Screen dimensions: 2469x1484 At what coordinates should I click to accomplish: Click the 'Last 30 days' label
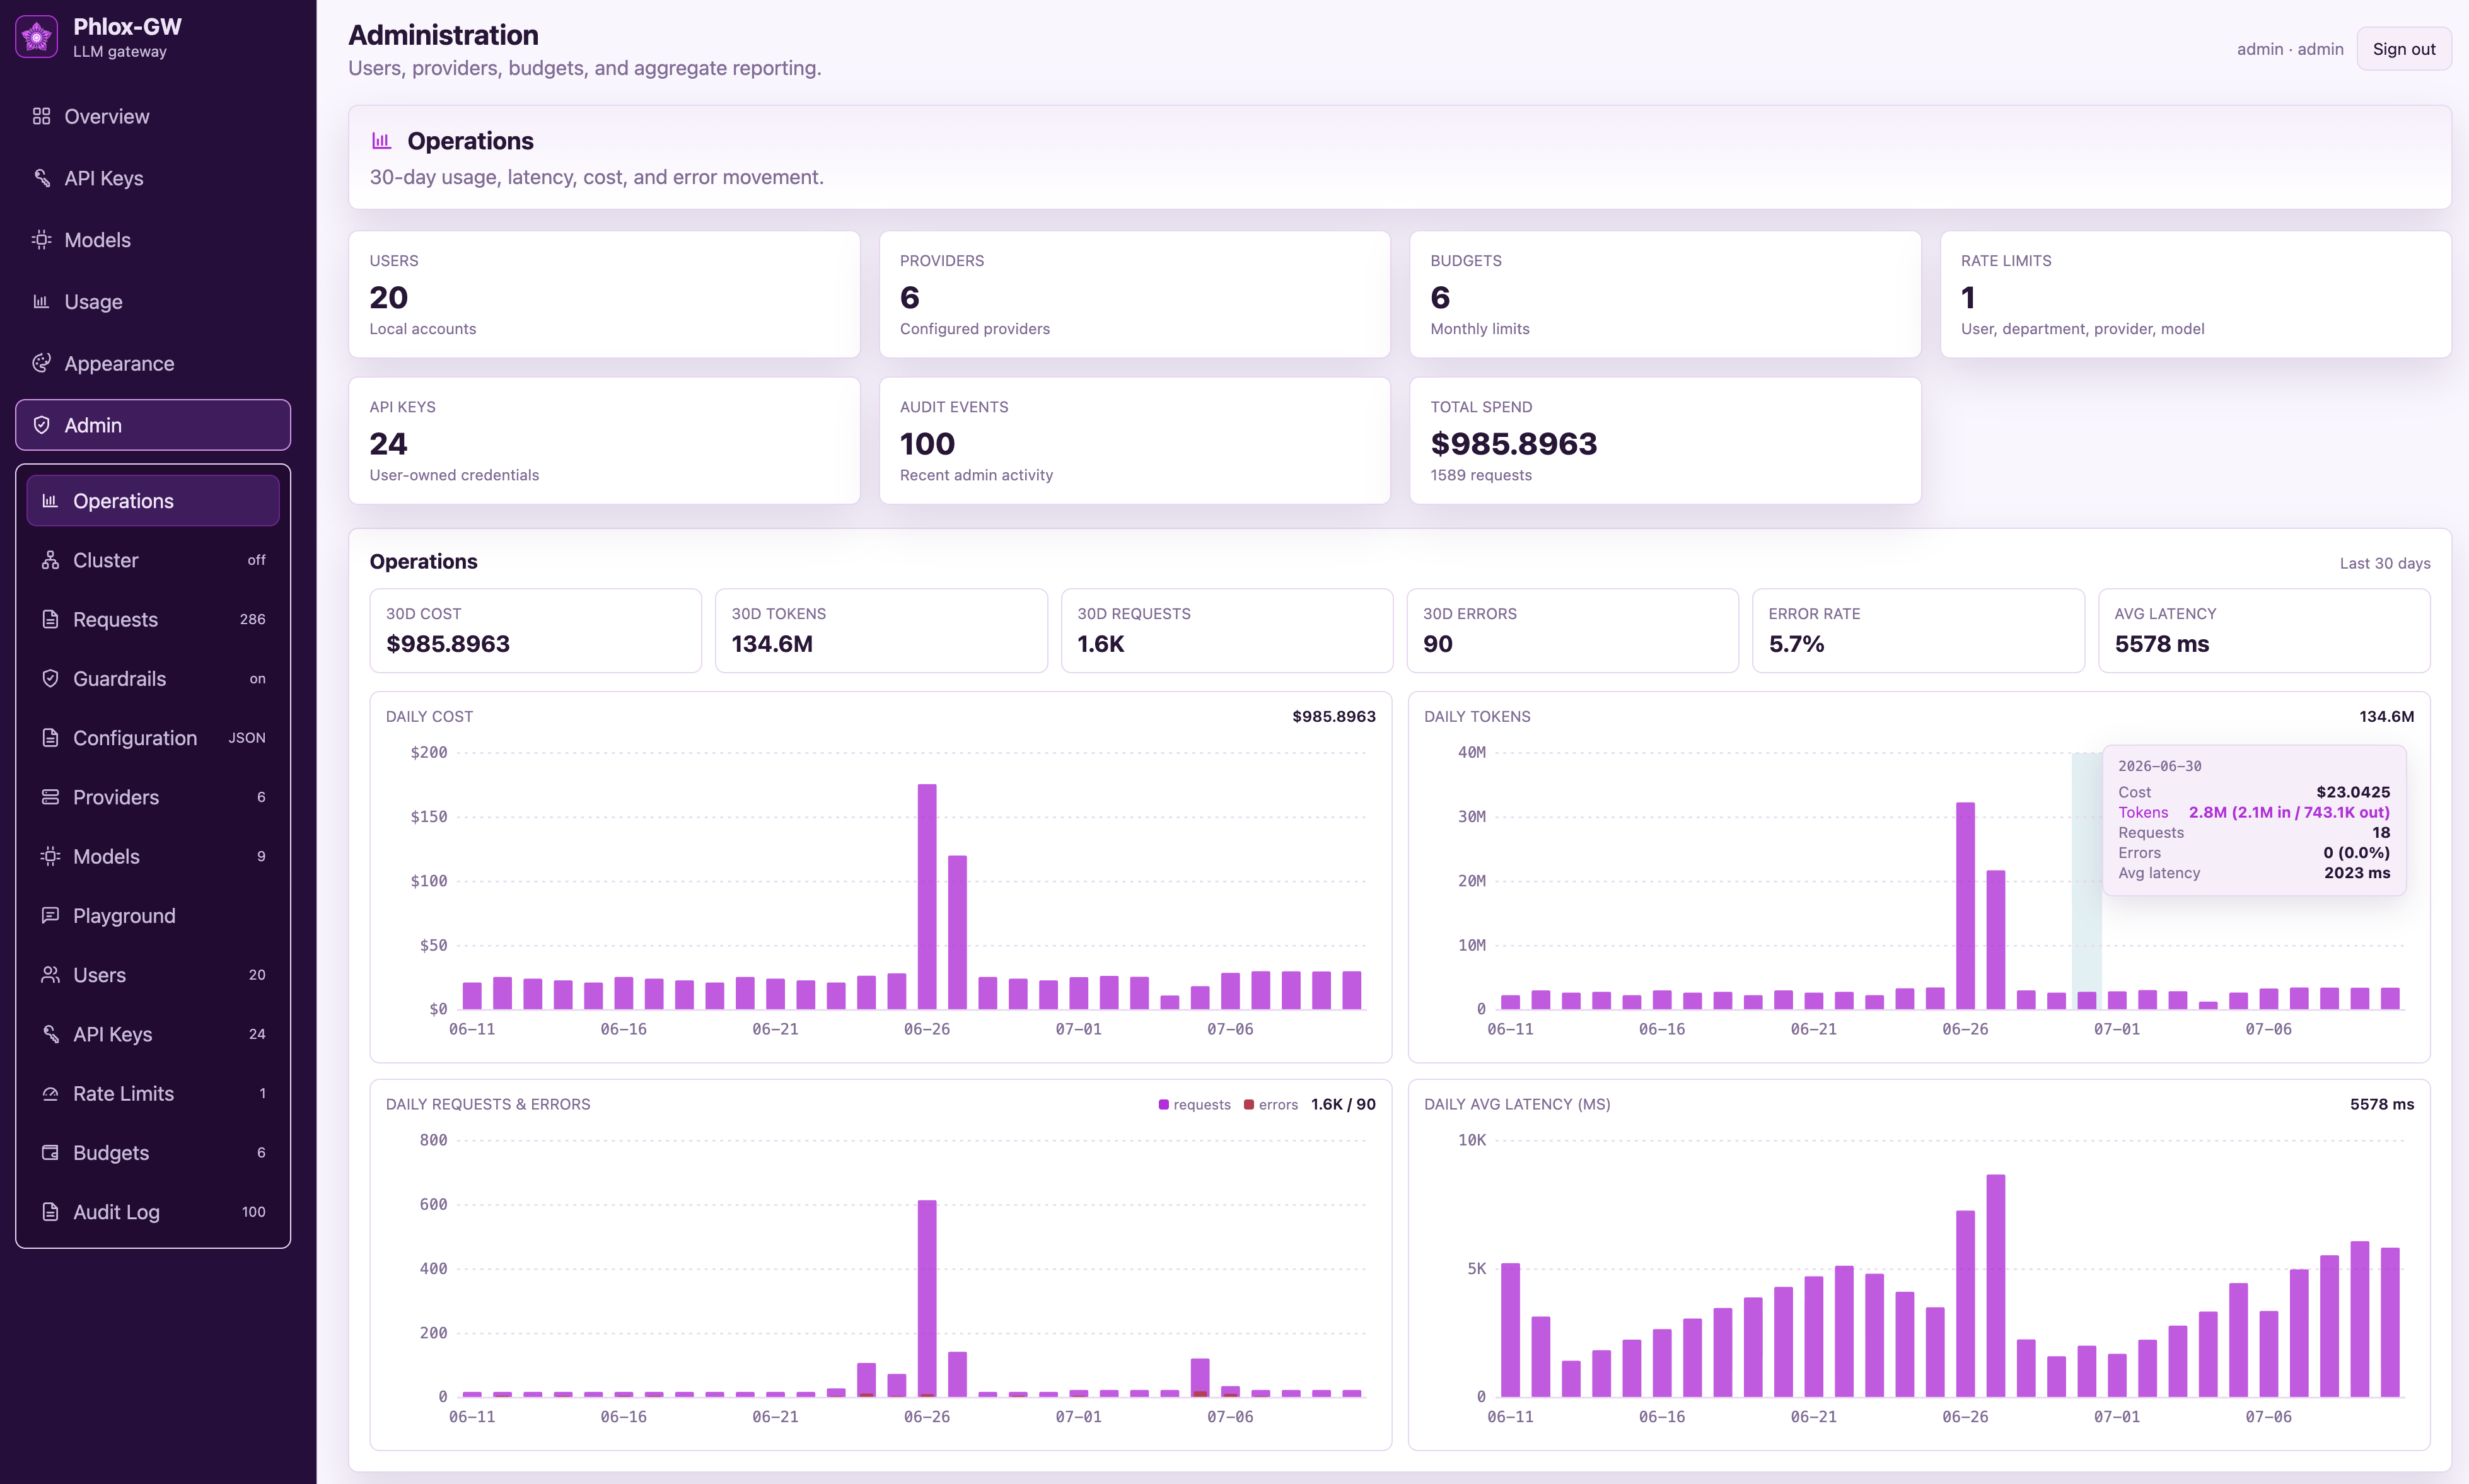point(2385,563)
